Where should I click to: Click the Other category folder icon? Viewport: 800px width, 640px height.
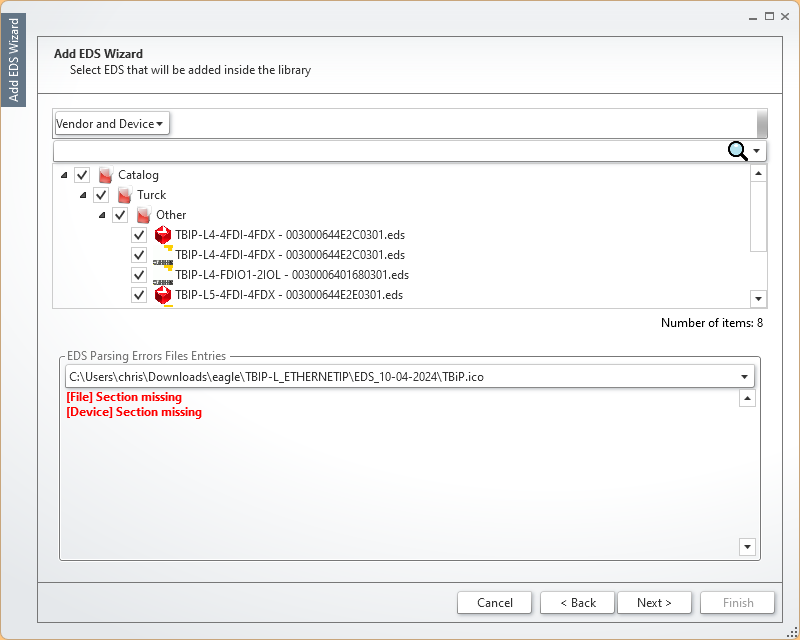[143, 215]
